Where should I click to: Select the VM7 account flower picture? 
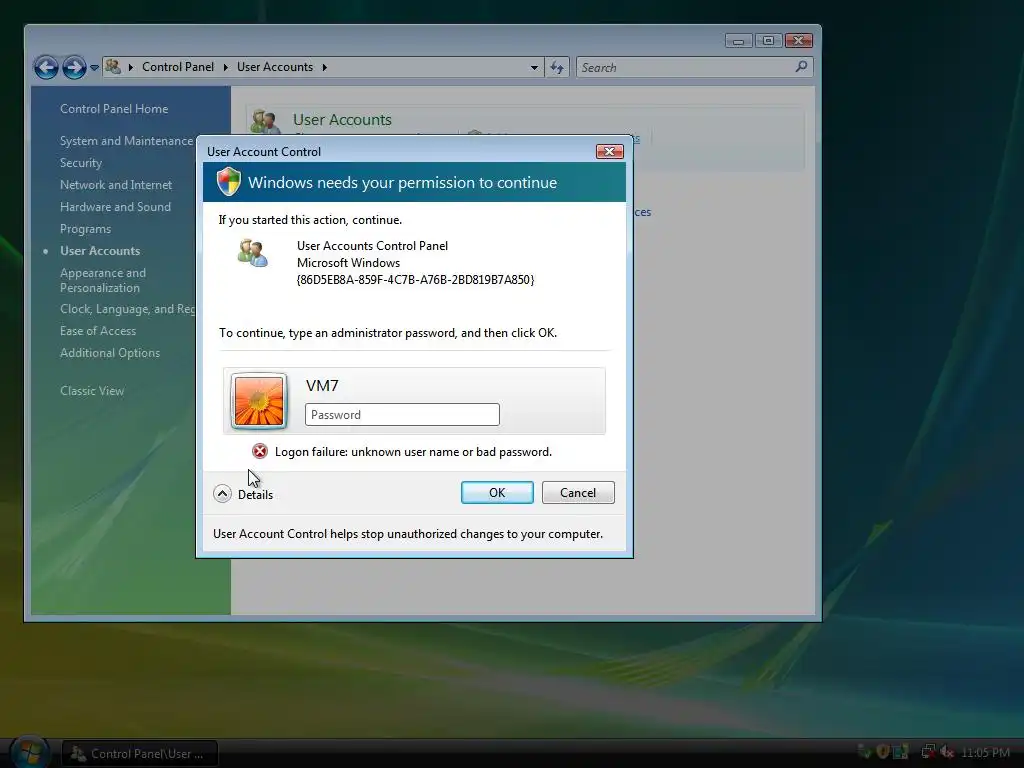pos(259,401)
